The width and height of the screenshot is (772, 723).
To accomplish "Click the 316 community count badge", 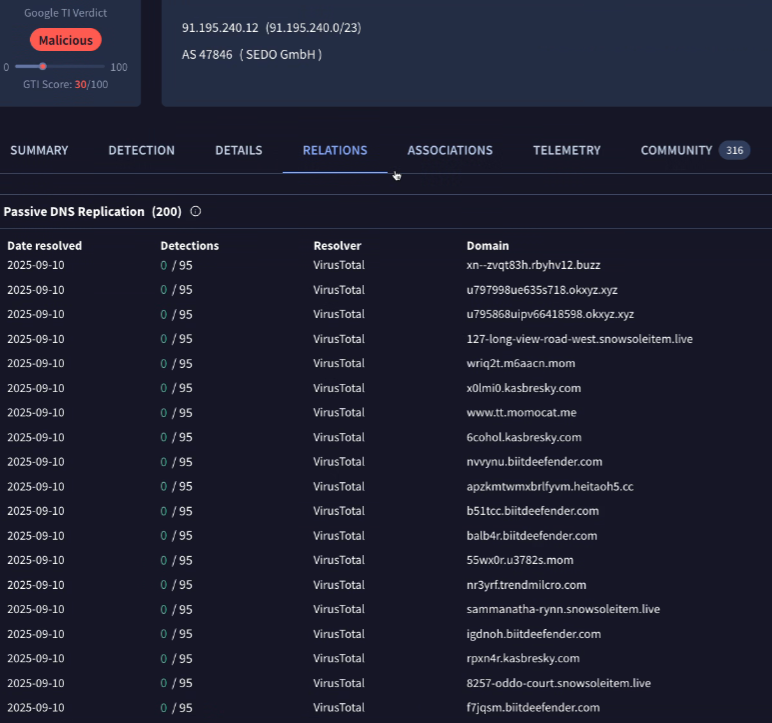I will tap(735, 151).
